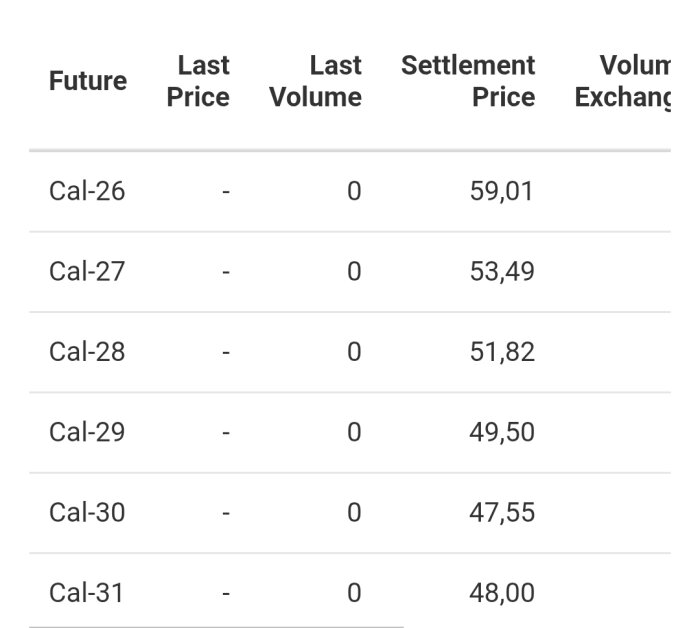Select the Settlement Price column header
Image resolution: width=700 pixels, height=628 pixels.
pos(468,81)
